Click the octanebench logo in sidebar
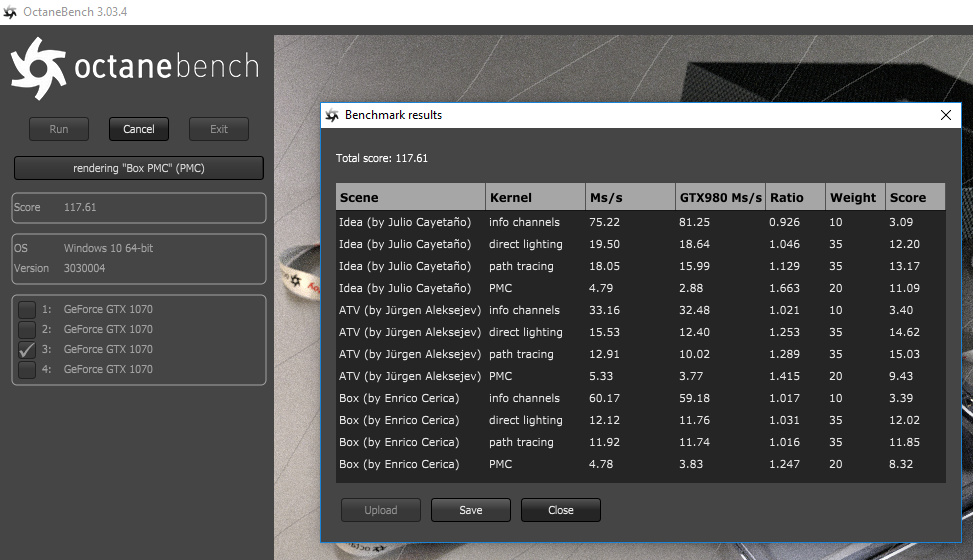Screen dimensions: 973x560 coord(135,68)
